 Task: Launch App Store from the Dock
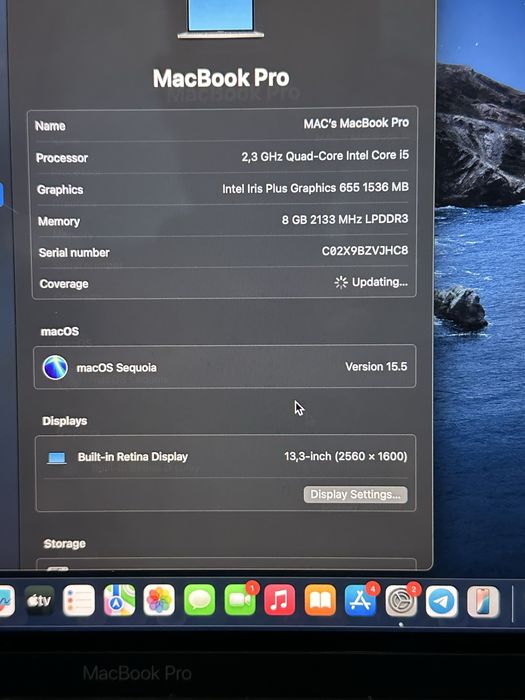point(360,600)
